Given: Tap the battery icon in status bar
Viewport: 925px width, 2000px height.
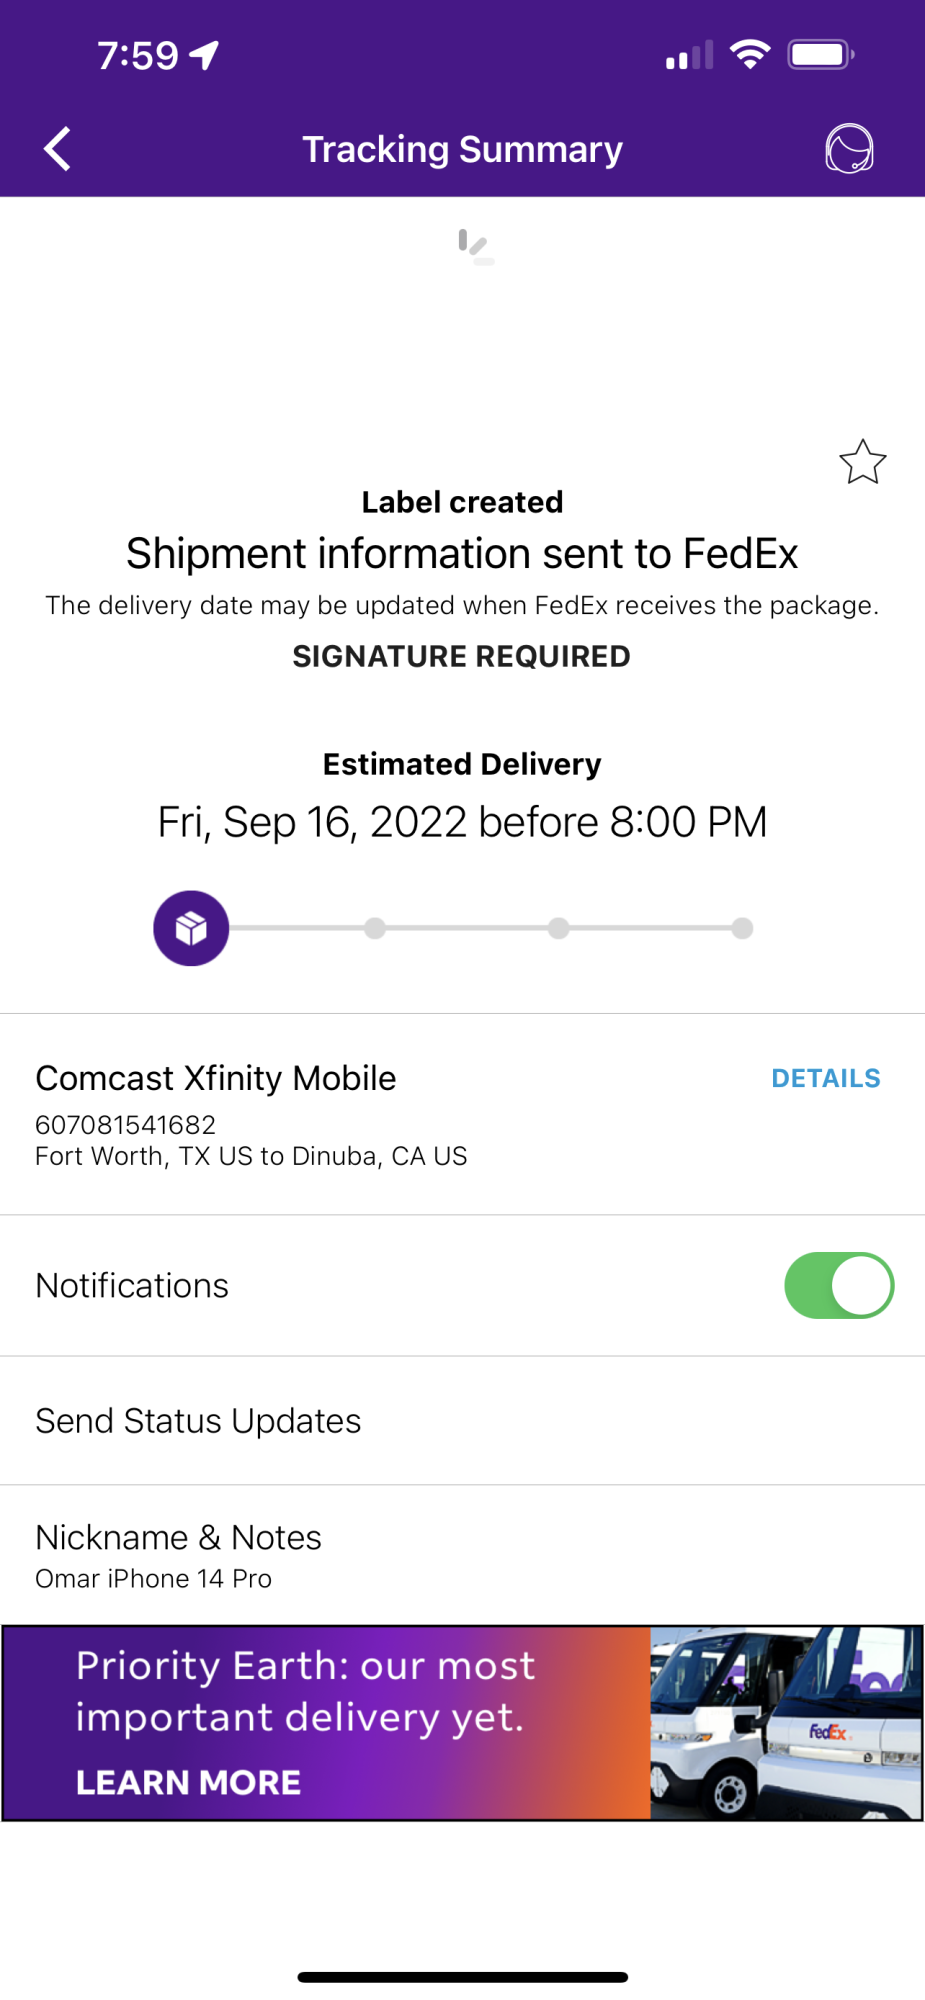Looking at the screenshot, I should coord(821,54).
